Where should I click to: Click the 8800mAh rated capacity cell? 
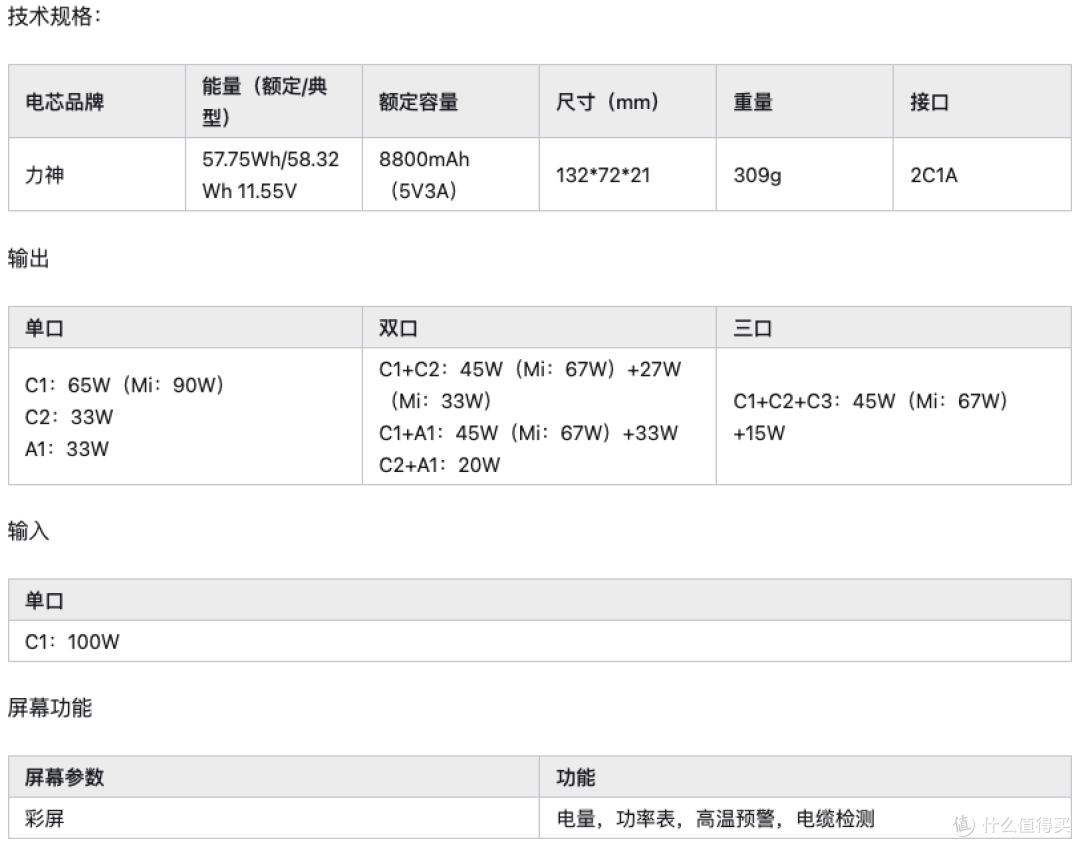pyautogui.click(x=451, y=174)
